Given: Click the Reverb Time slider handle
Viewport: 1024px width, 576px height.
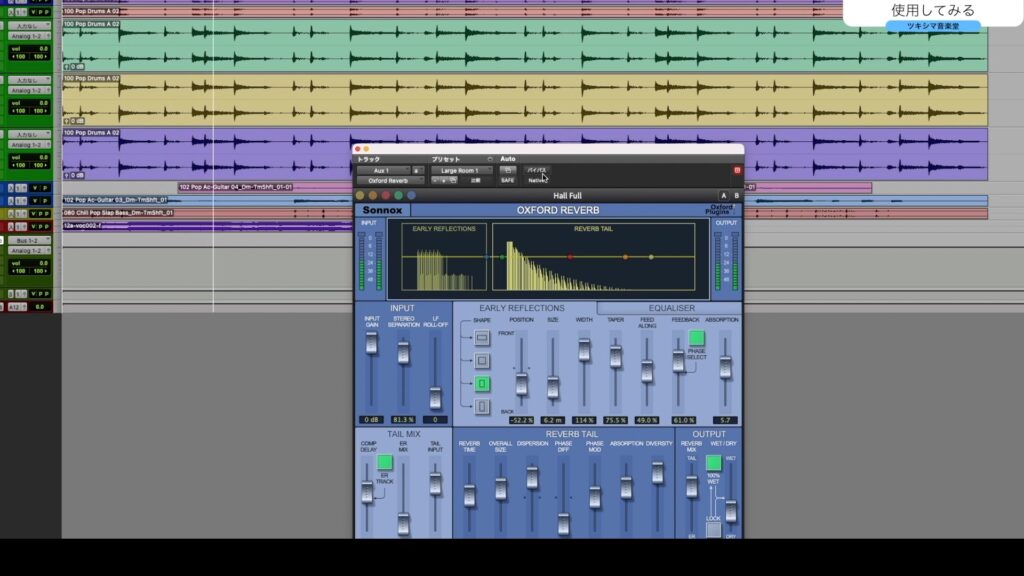Looking at the screenshot, I should pos(469,496).
